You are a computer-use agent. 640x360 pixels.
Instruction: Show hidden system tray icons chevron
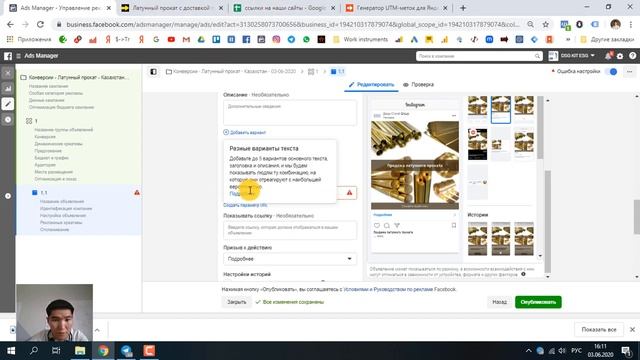click(x=529, y=351)
